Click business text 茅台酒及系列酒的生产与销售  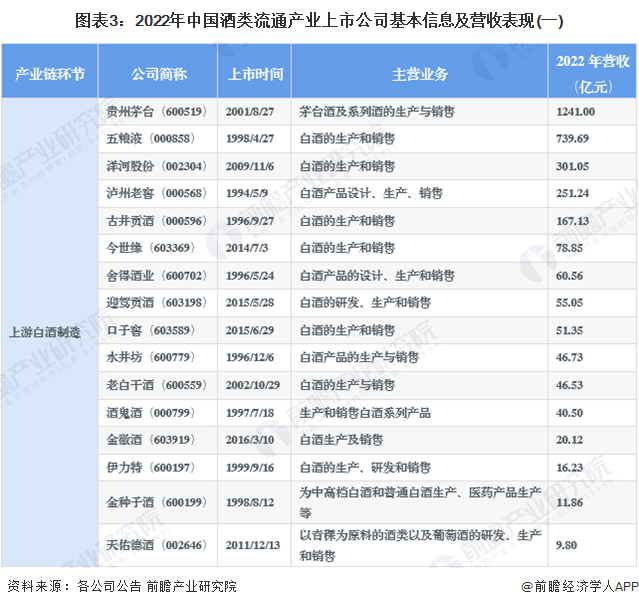coord(377,112)
